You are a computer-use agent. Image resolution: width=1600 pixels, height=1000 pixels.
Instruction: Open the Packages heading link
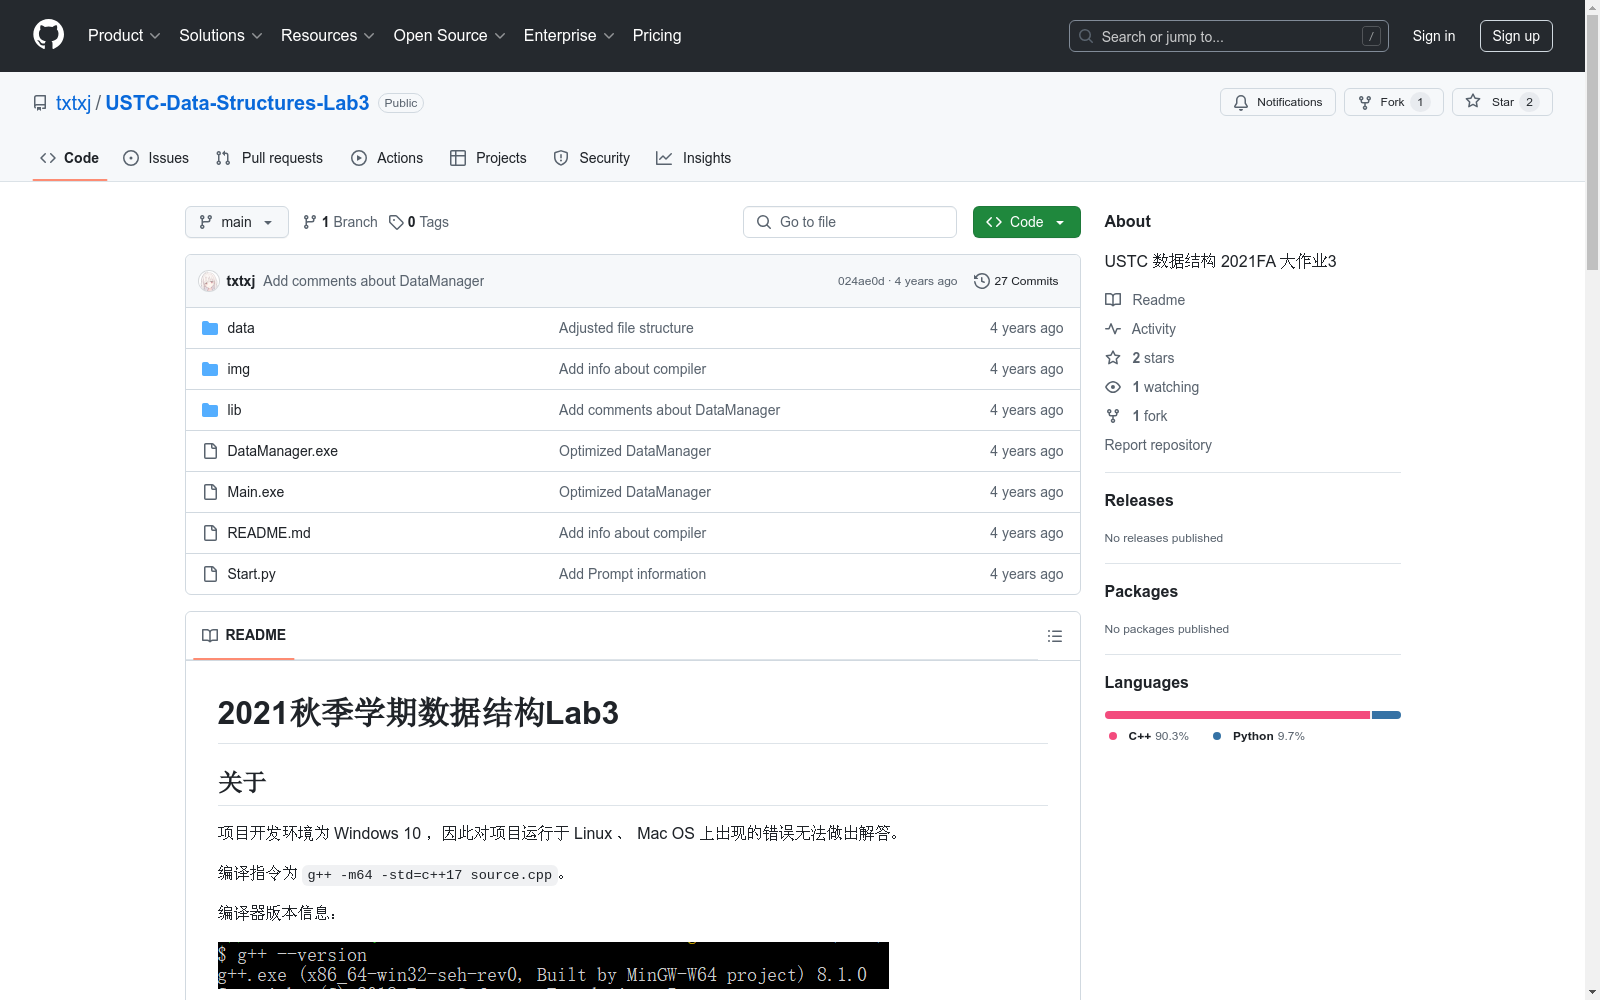pos(1141,591)
